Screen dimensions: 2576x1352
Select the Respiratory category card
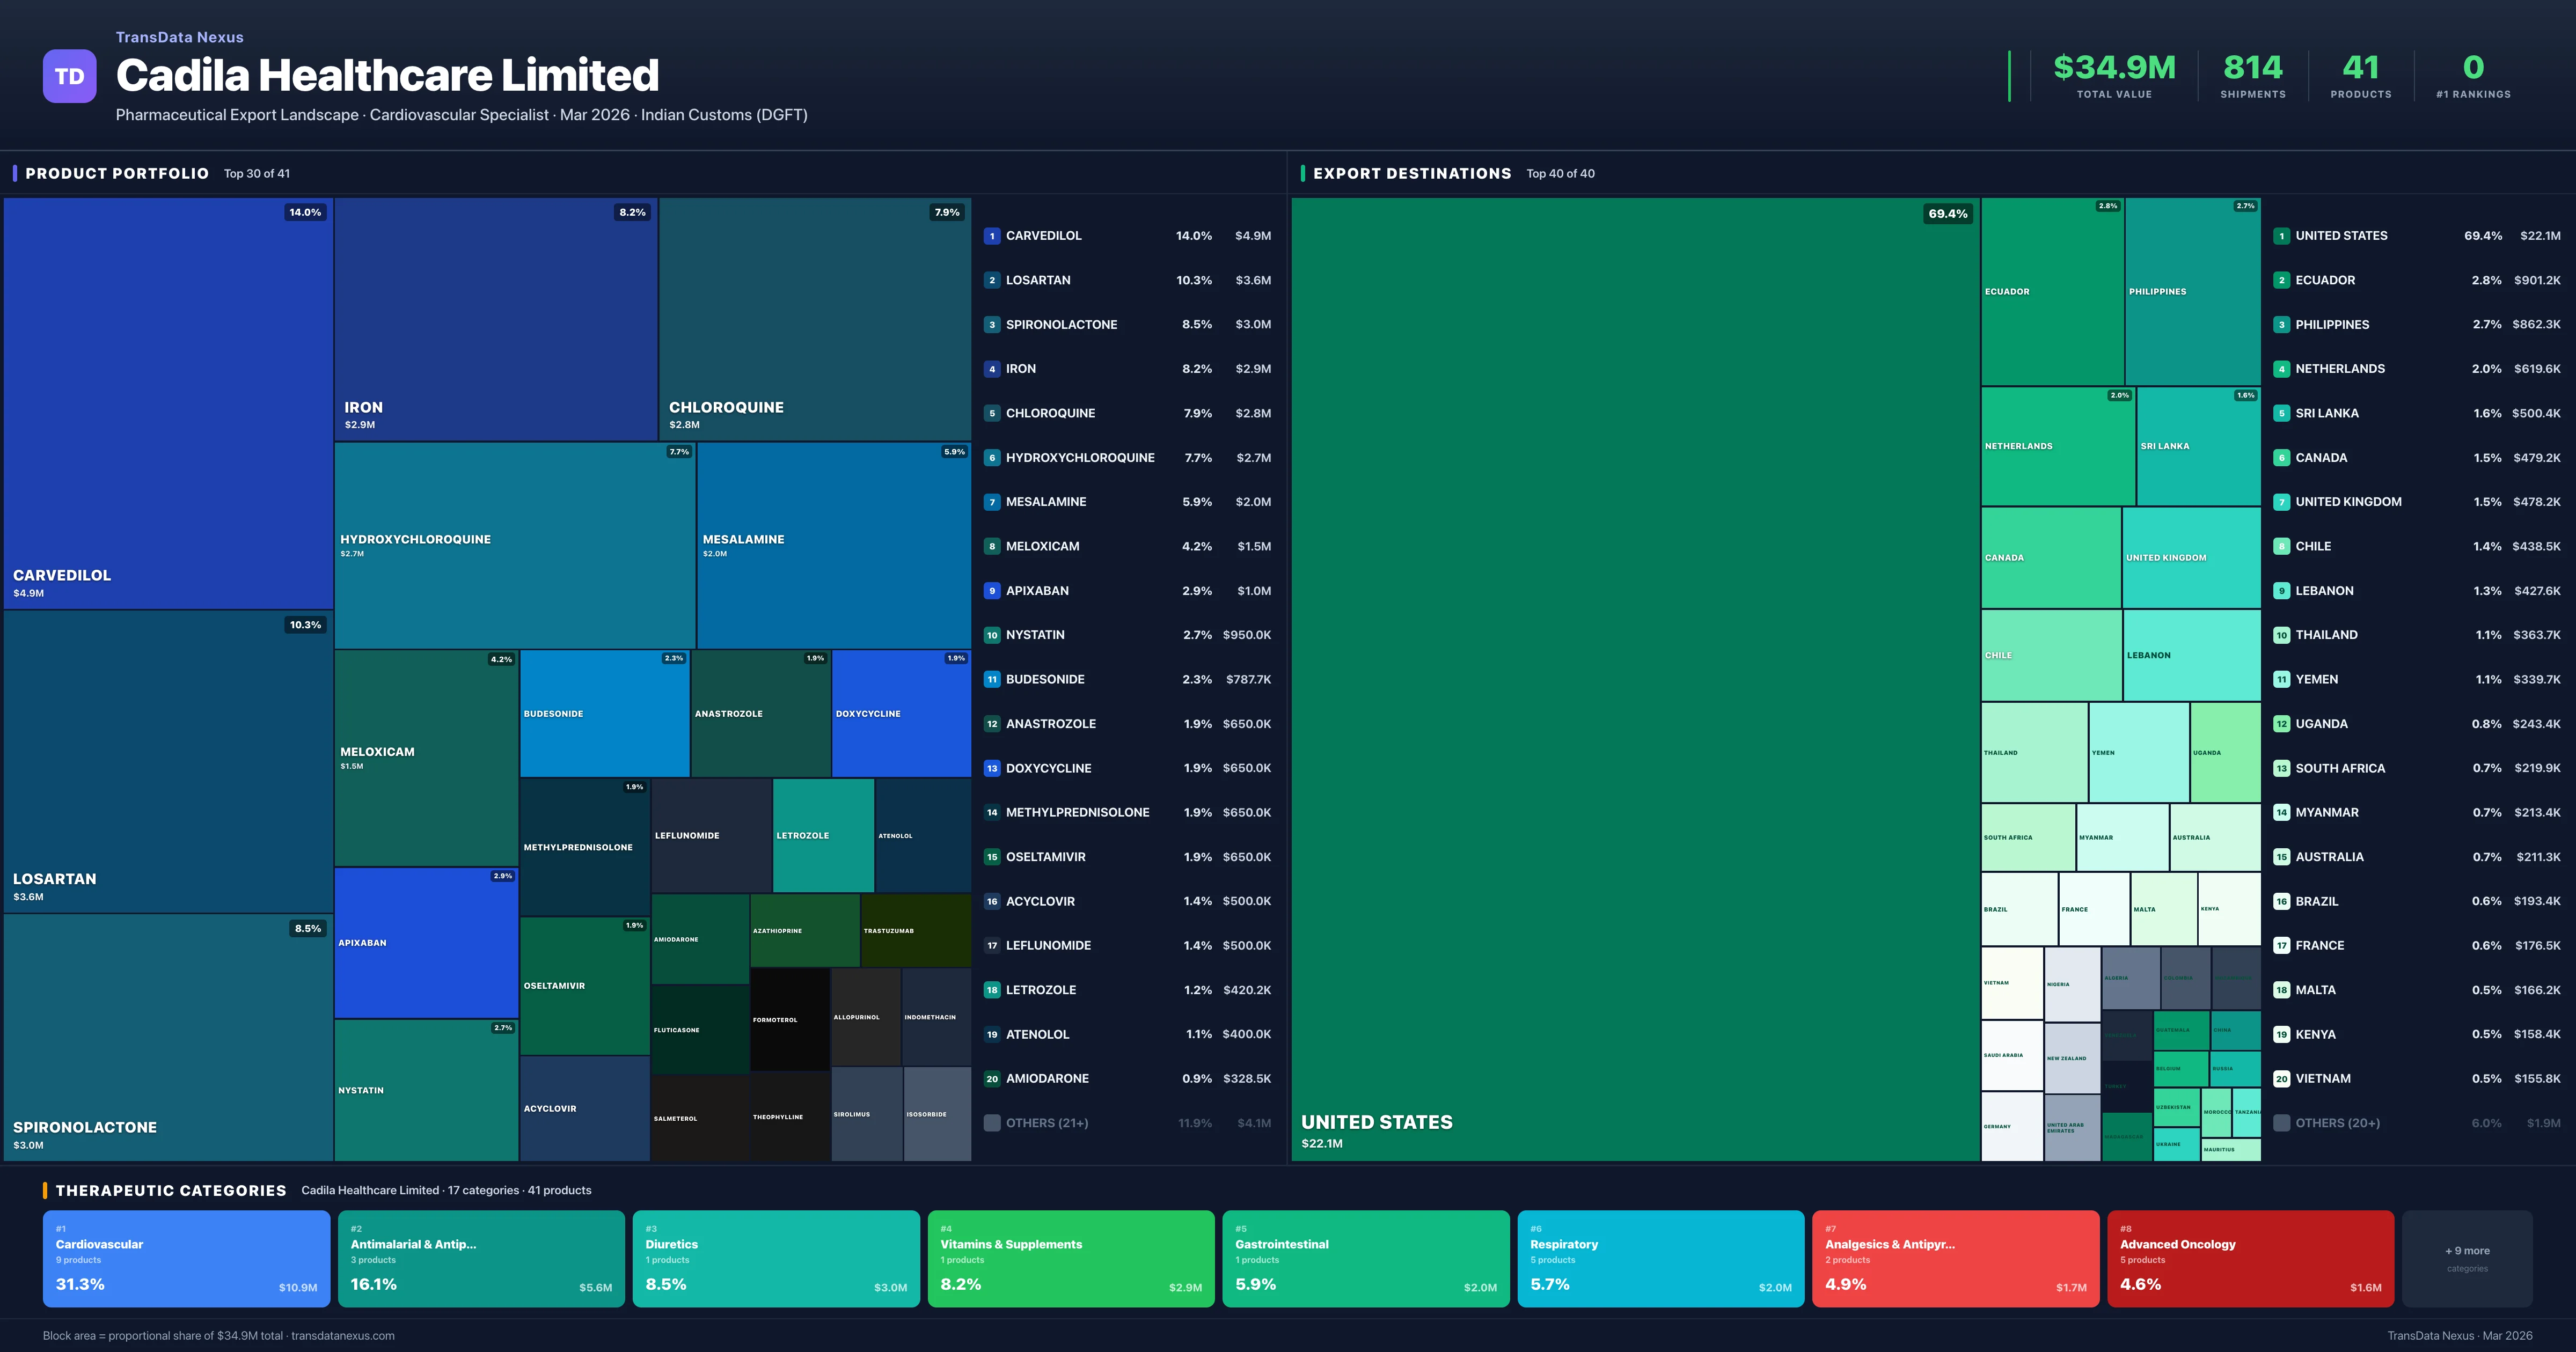pos(1660,1258)
